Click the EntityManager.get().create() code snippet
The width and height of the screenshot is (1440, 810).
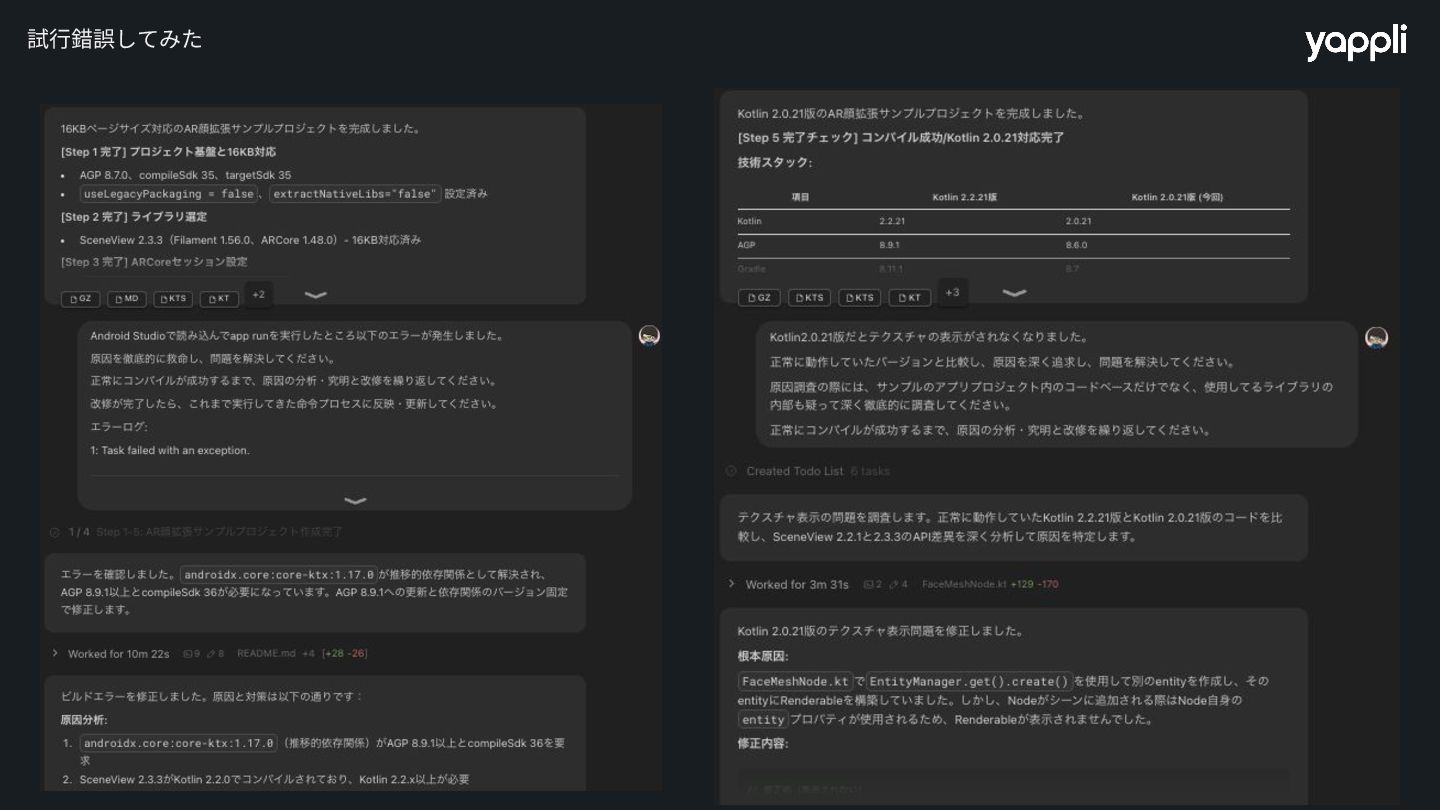coord(970,681)
